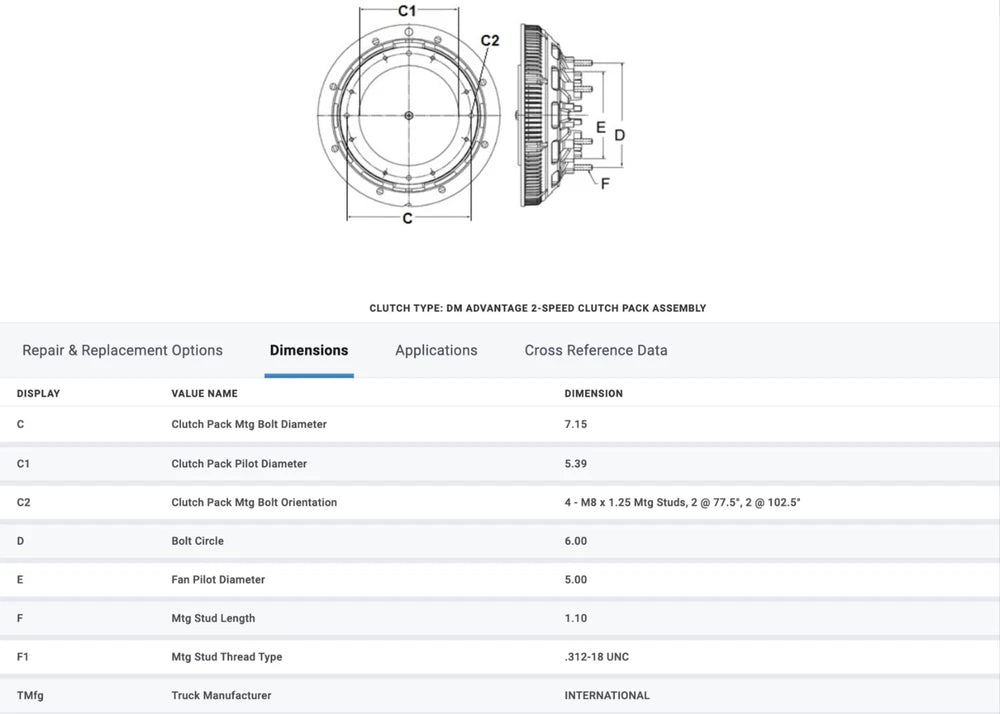
Task: Click the DIMENSION column header
Action: [593, 394]
